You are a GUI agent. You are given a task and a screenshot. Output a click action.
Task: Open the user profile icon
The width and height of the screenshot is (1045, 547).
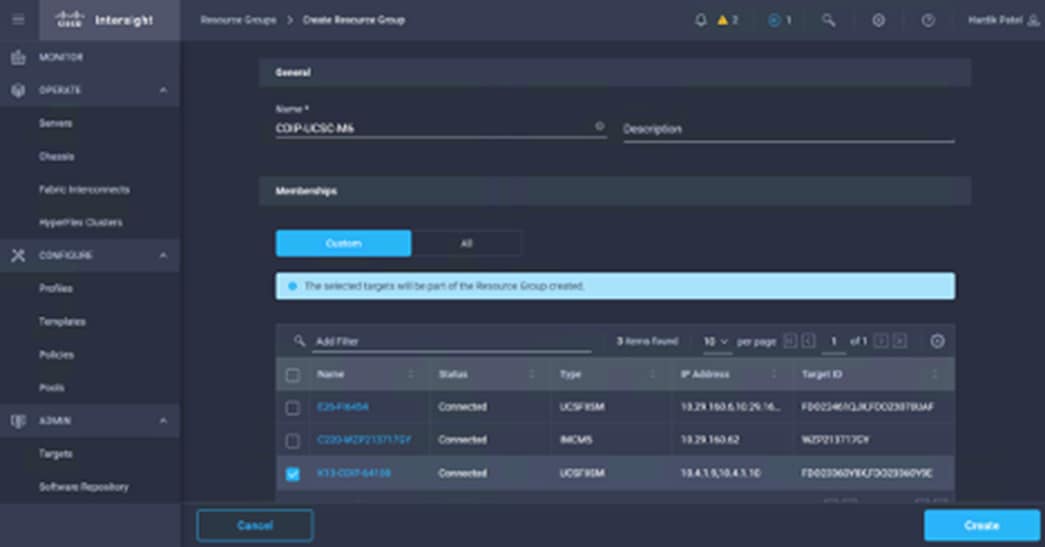(1034, 20)
